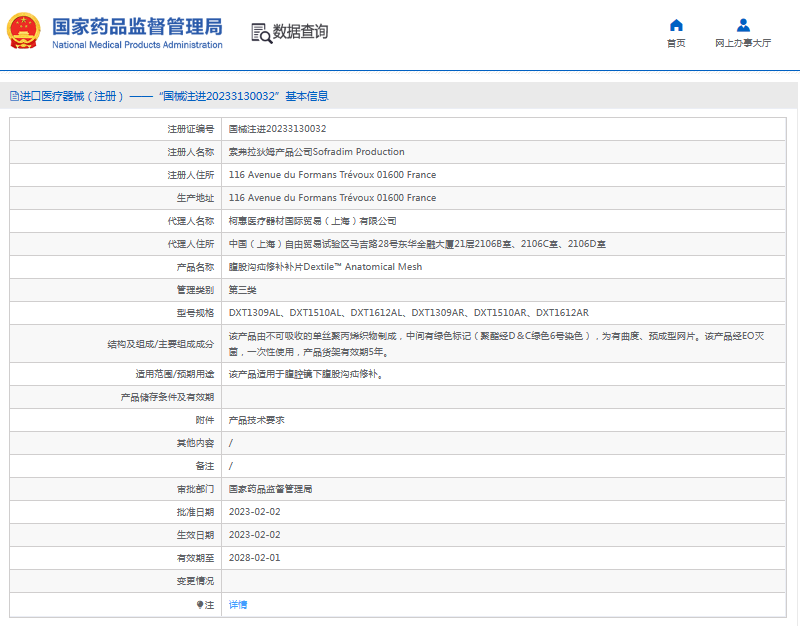Image resolution: width=800 pixels, height=626 pixels.
Task: Click the 首页 home icon
Action: (675, 25)
